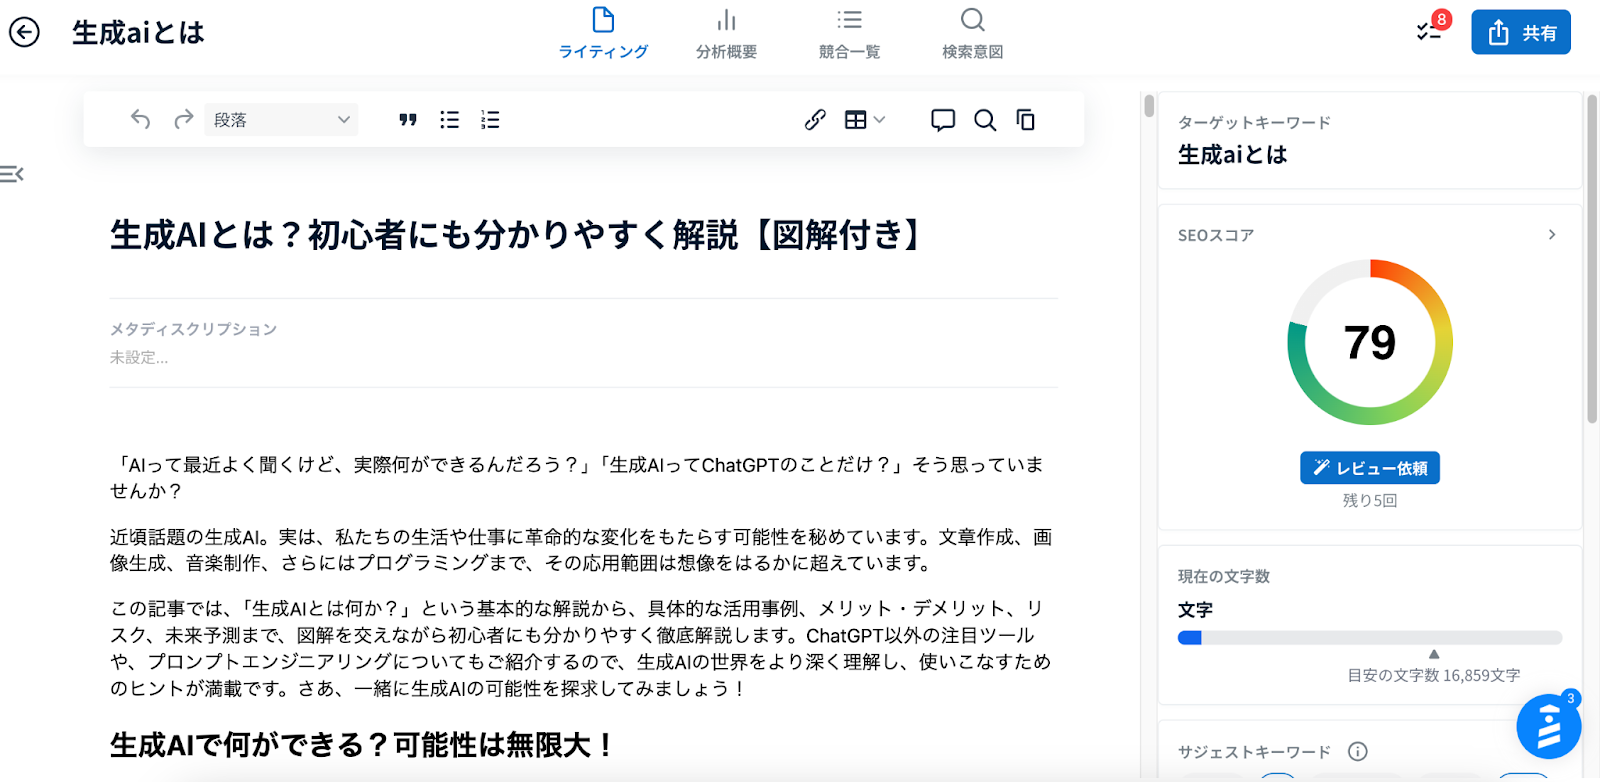
Task: Click the 目安の文字数 16,859文字 label
Action: pyautogui.click(x=1434, y=675)
